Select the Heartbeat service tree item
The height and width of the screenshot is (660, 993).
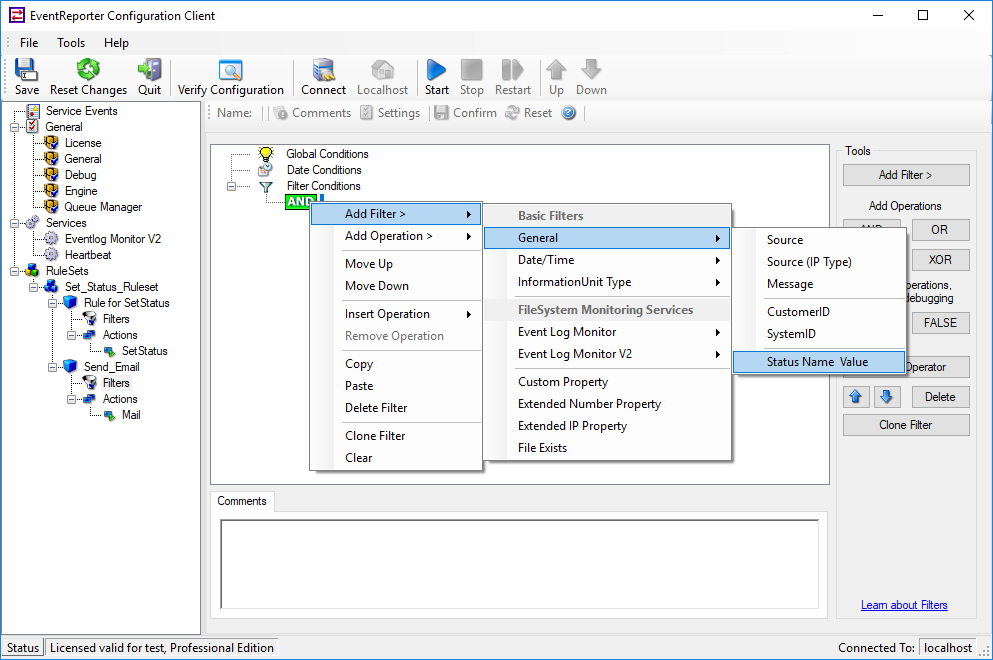(x=88, y=255)
